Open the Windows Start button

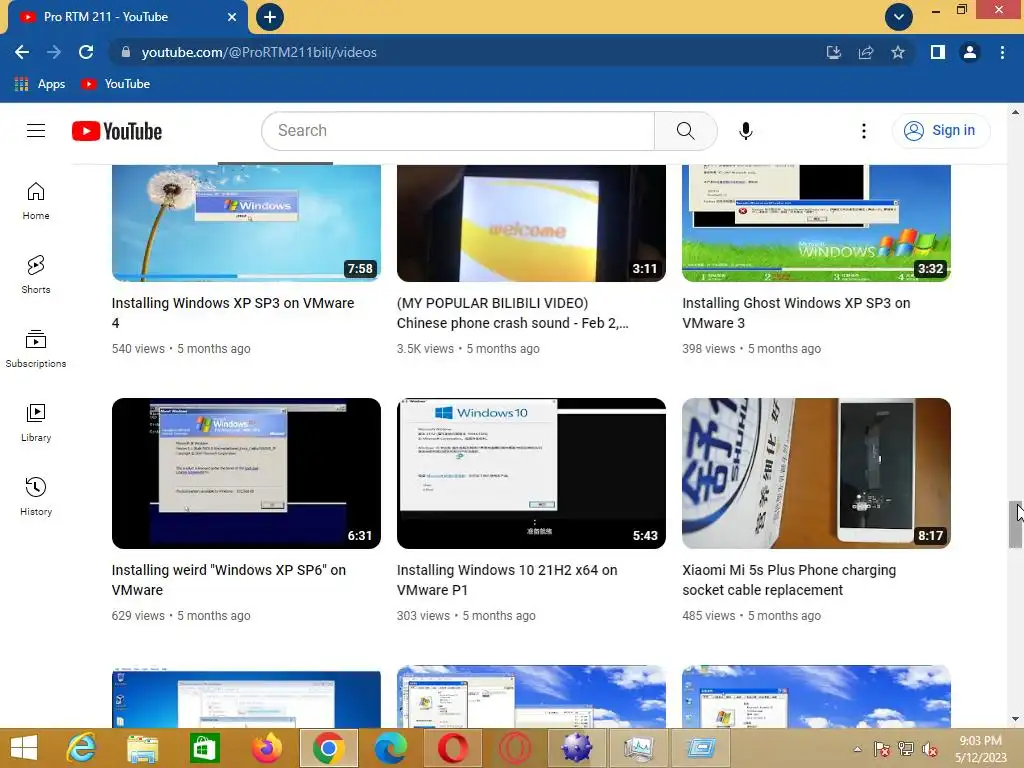click(24, 748)
